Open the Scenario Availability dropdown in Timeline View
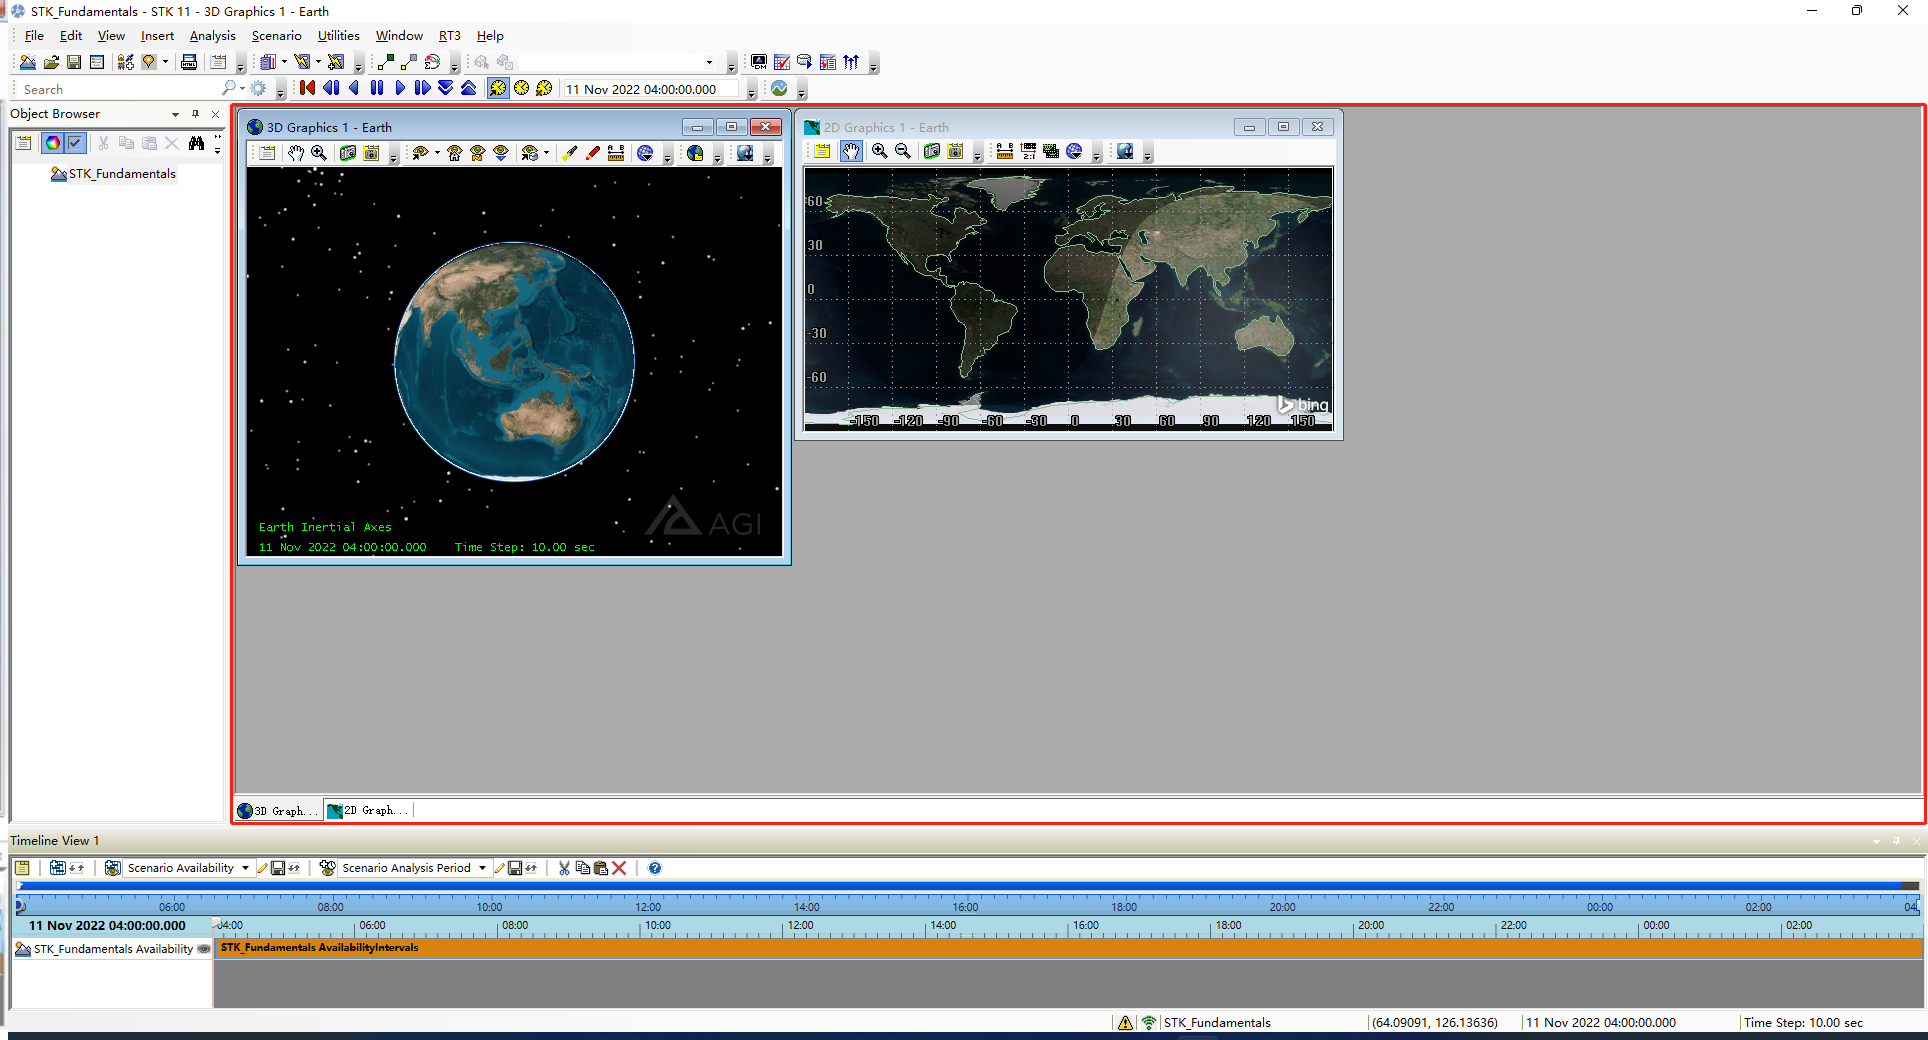The width and height of the screenshot is (1928, 1040). [x=247, y=868]
